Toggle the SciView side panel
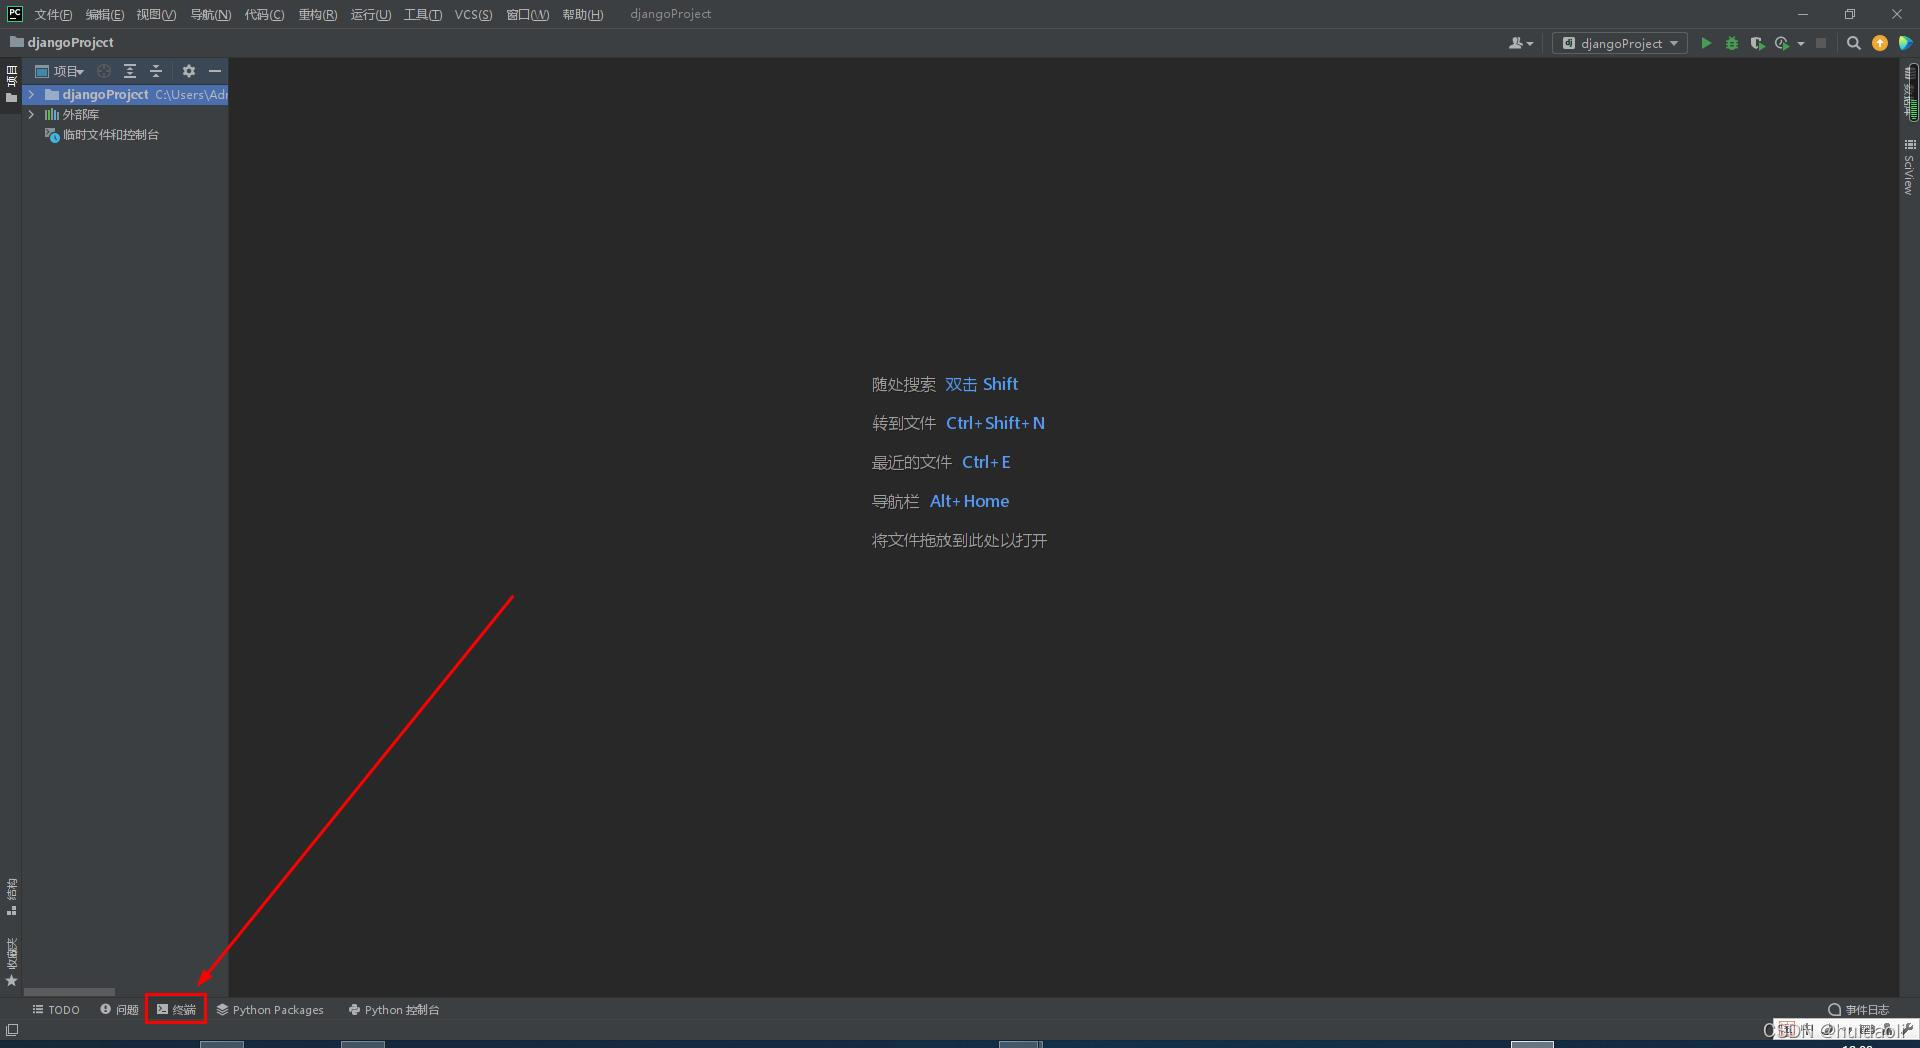Image resolution: width=1920 pixels, height=1048 pixels. click(1909, 166)
